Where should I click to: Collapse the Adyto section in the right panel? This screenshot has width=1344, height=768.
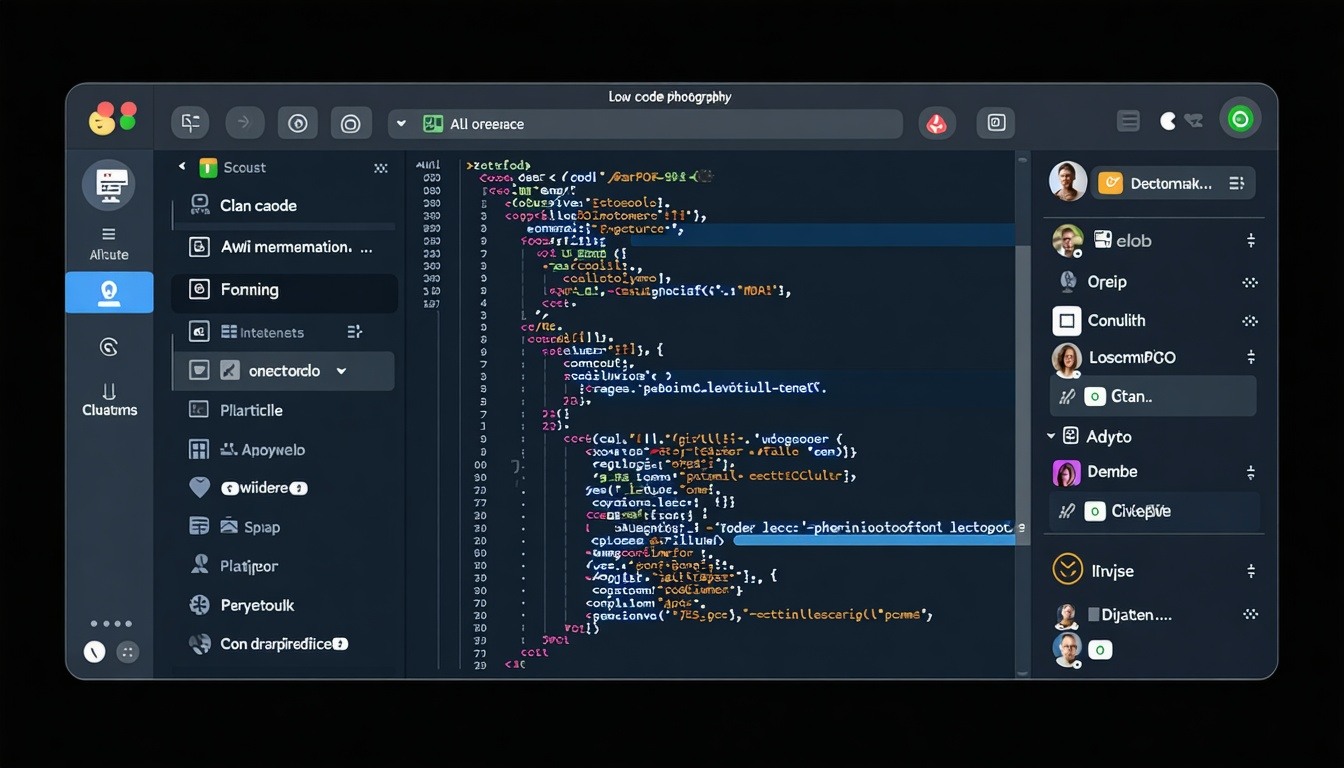[x=1050, y=436]
